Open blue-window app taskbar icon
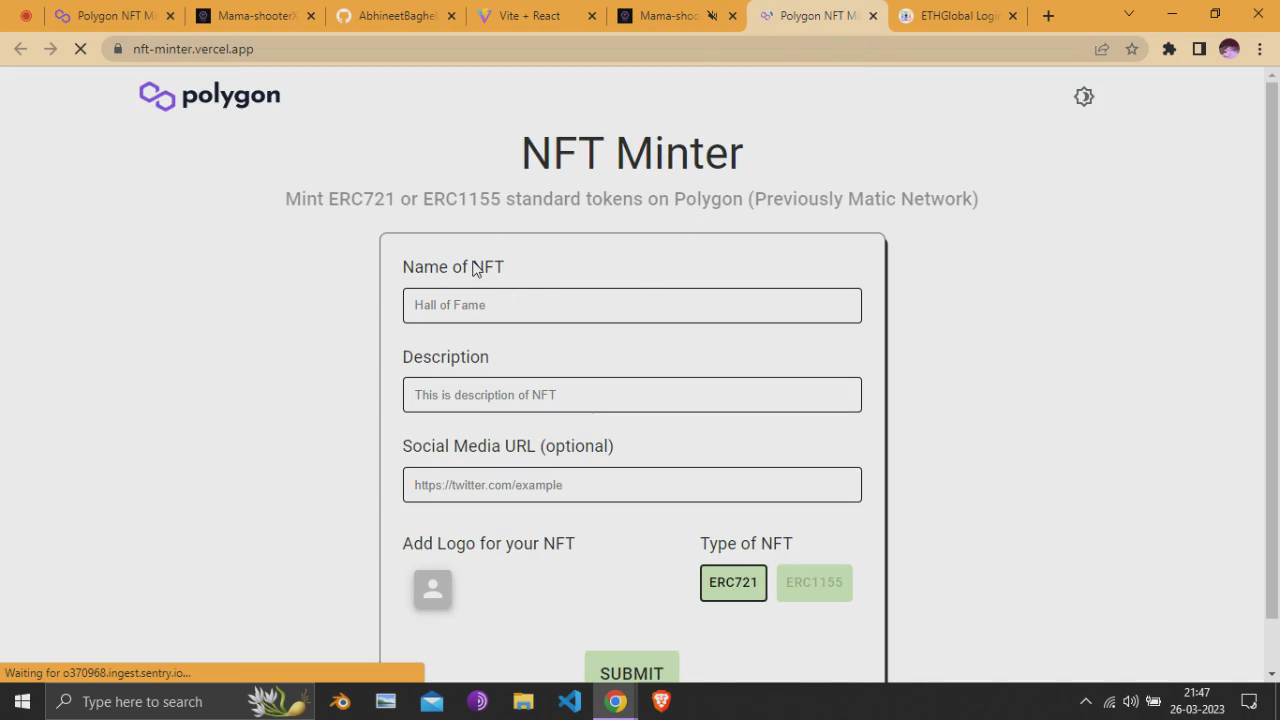Image resolution: width=1280 pixels, height=720 pixels. (x=386, y=702)
